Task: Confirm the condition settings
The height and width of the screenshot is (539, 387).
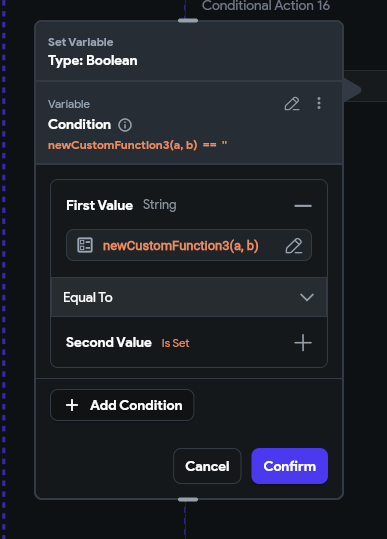Action: (x=290, y=466)
